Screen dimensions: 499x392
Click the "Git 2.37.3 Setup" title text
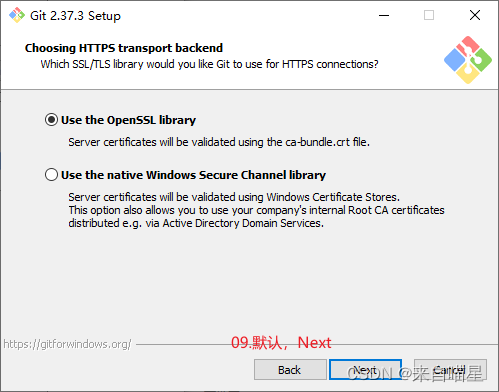[75, 16]
